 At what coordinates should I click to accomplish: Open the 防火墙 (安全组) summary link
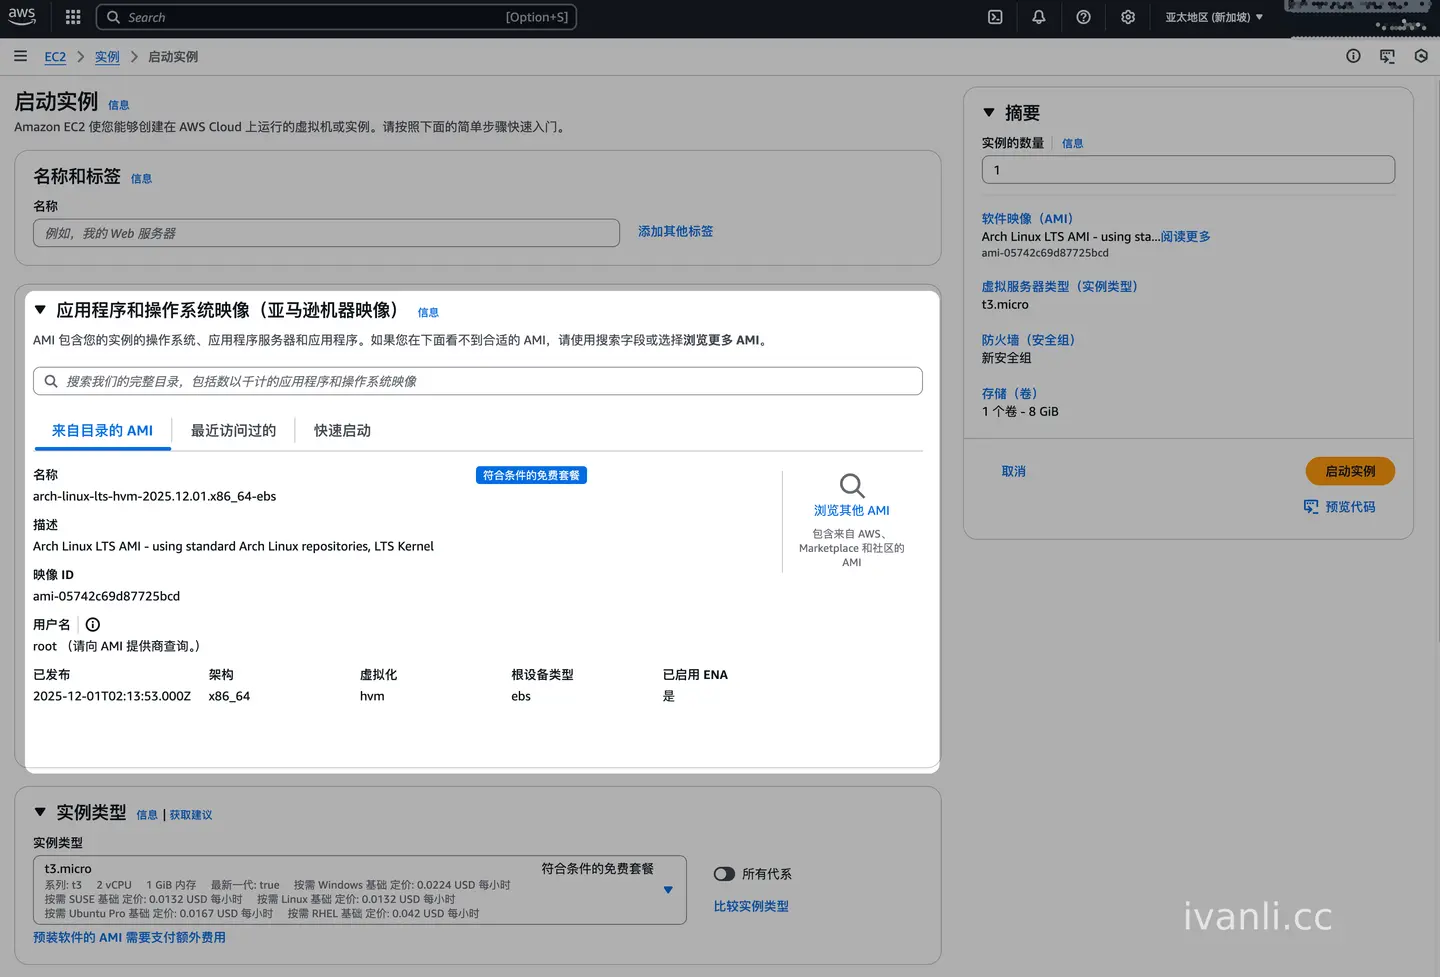(1028, 340)
